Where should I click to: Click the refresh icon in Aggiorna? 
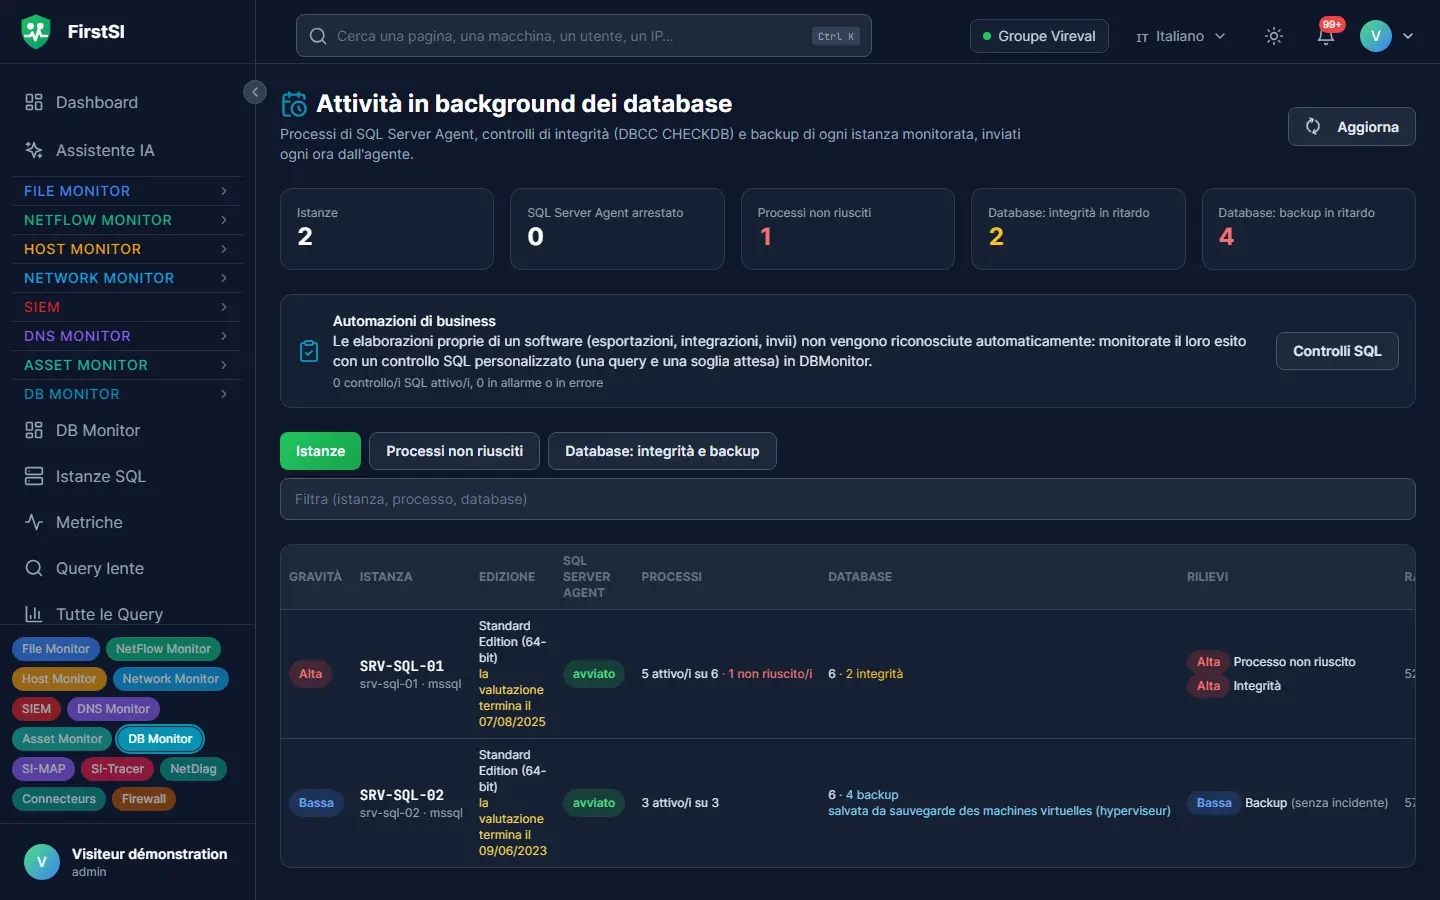(x=1313, y=127)
